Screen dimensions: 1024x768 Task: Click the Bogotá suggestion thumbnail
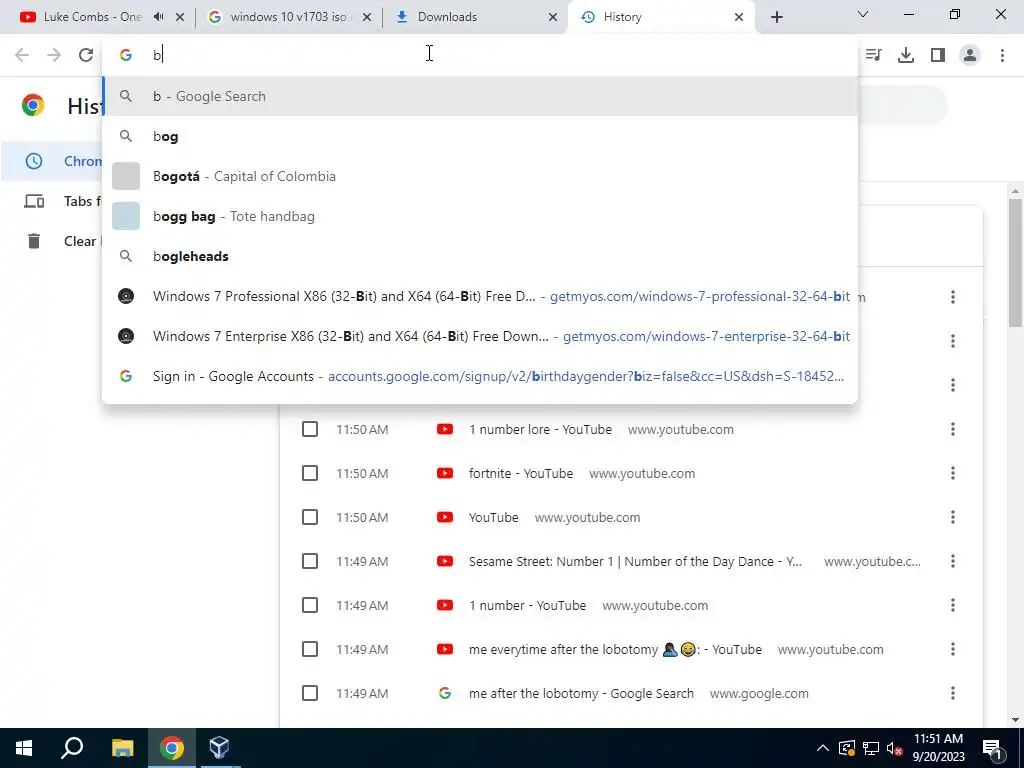pos(126,176)
